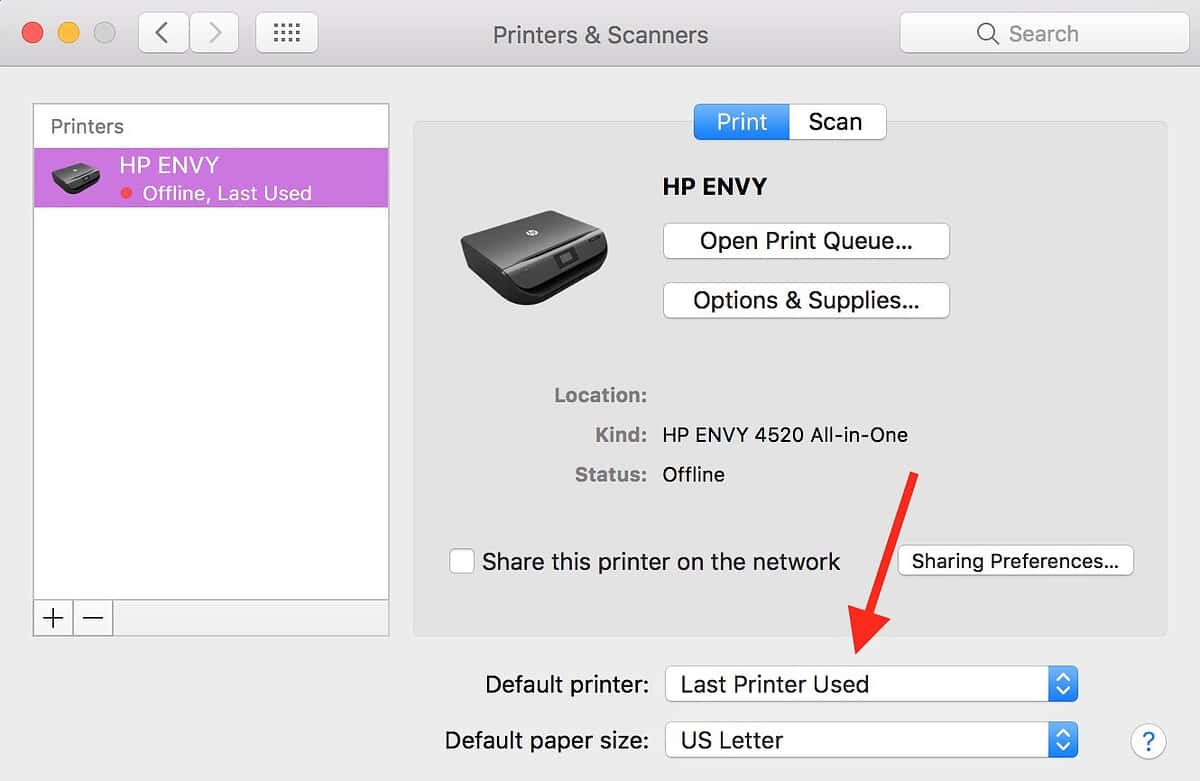The image size is (1200, 781).
Task: Click the HP ENVY printer icon in sidebar
Action: (x=75, y=178)
